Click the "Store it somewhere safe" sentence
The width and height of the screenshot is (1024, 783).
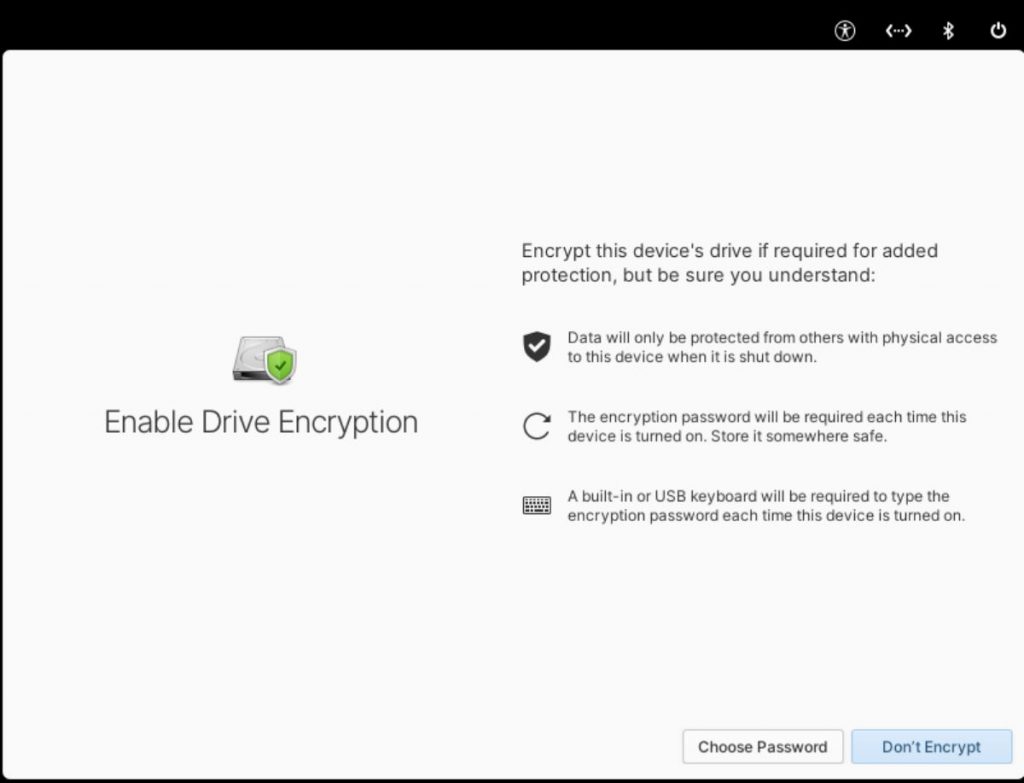788,437
